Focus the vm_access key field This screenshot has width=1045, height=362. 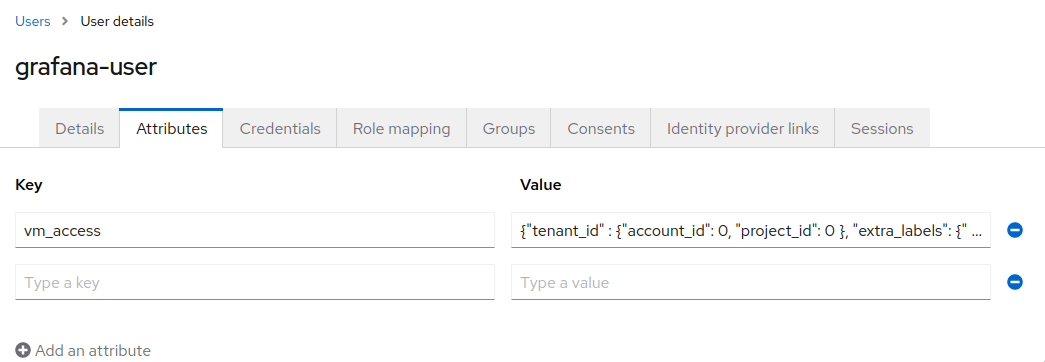(x=255, y=231)
